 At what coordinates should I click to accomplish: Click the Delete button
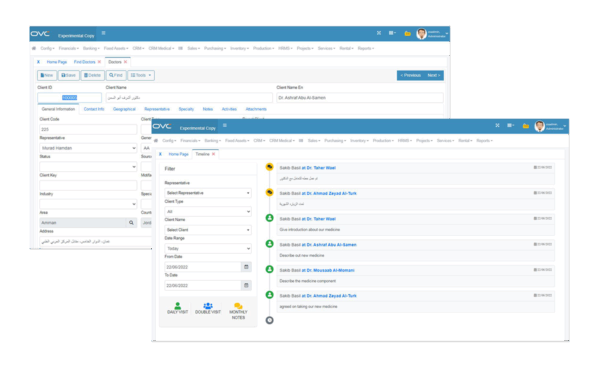92,75
